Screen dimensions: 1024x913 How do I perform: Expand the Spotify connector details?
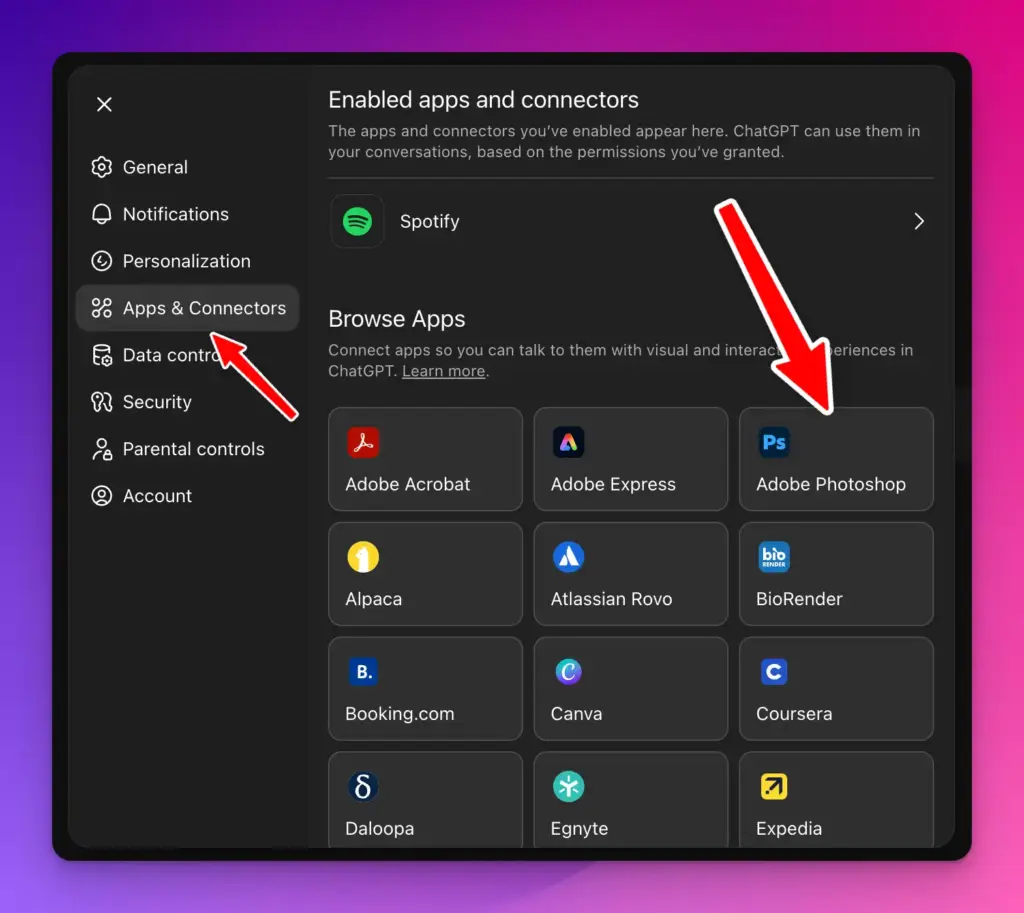coord(918,221)
